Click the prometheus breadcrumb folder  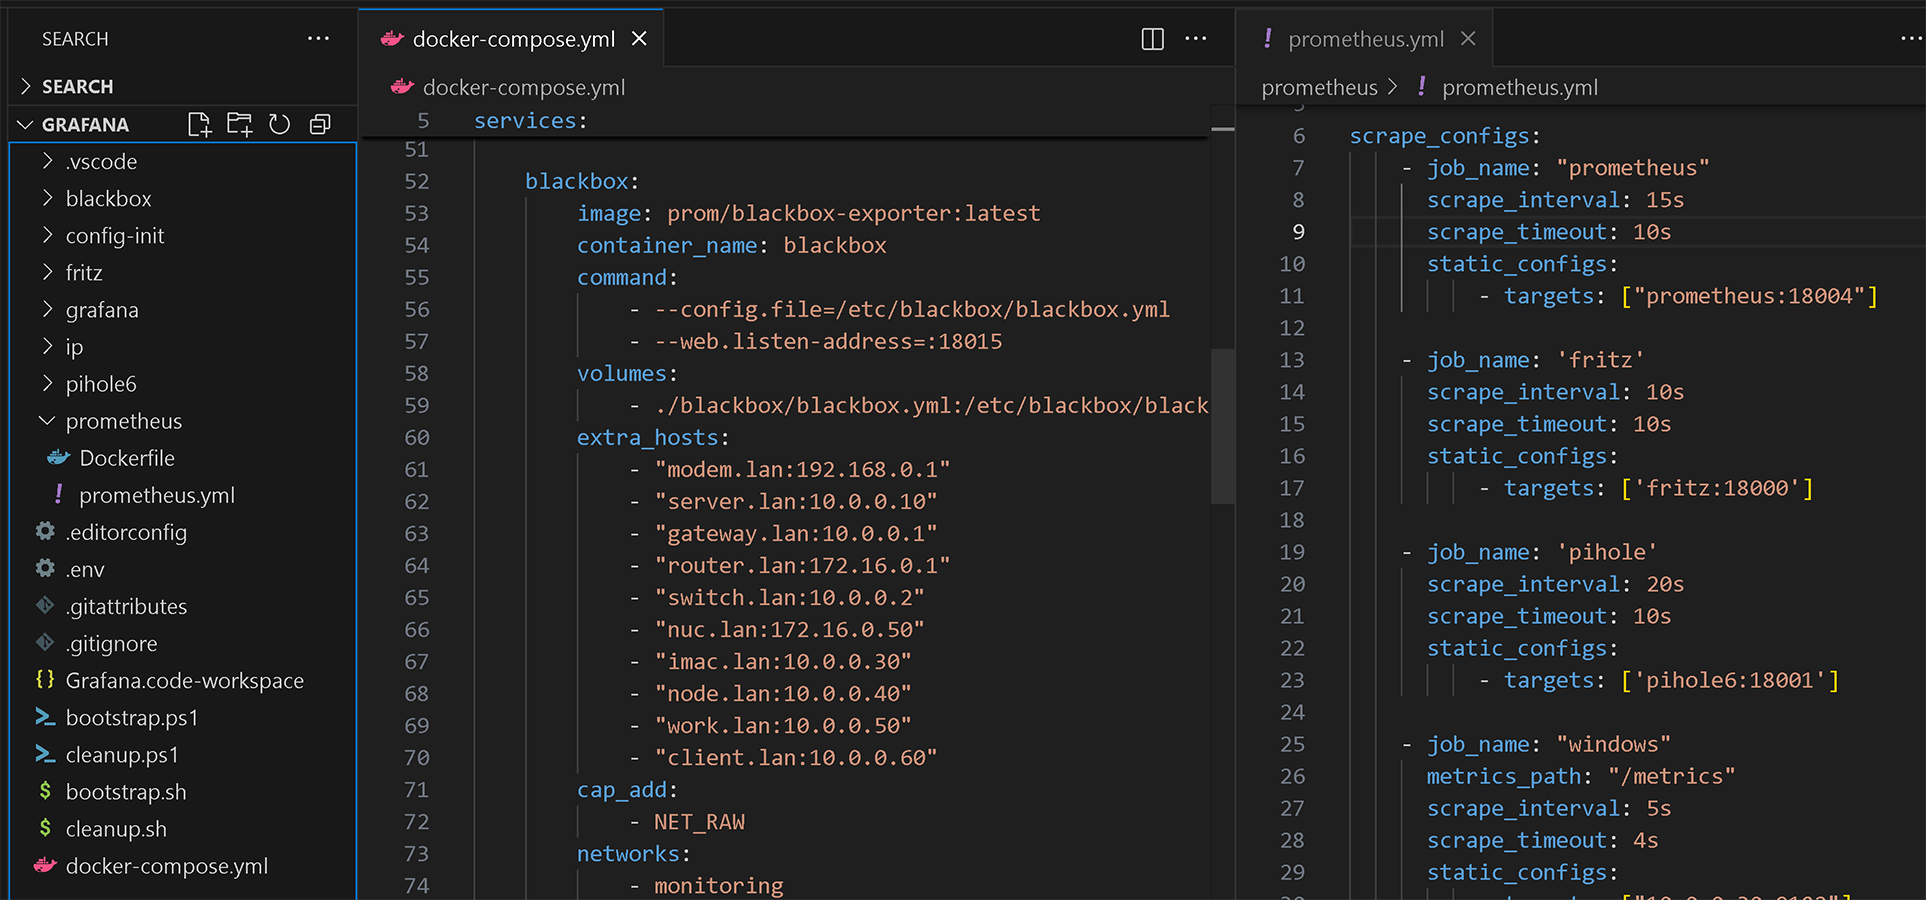(x=1319, y=88)
